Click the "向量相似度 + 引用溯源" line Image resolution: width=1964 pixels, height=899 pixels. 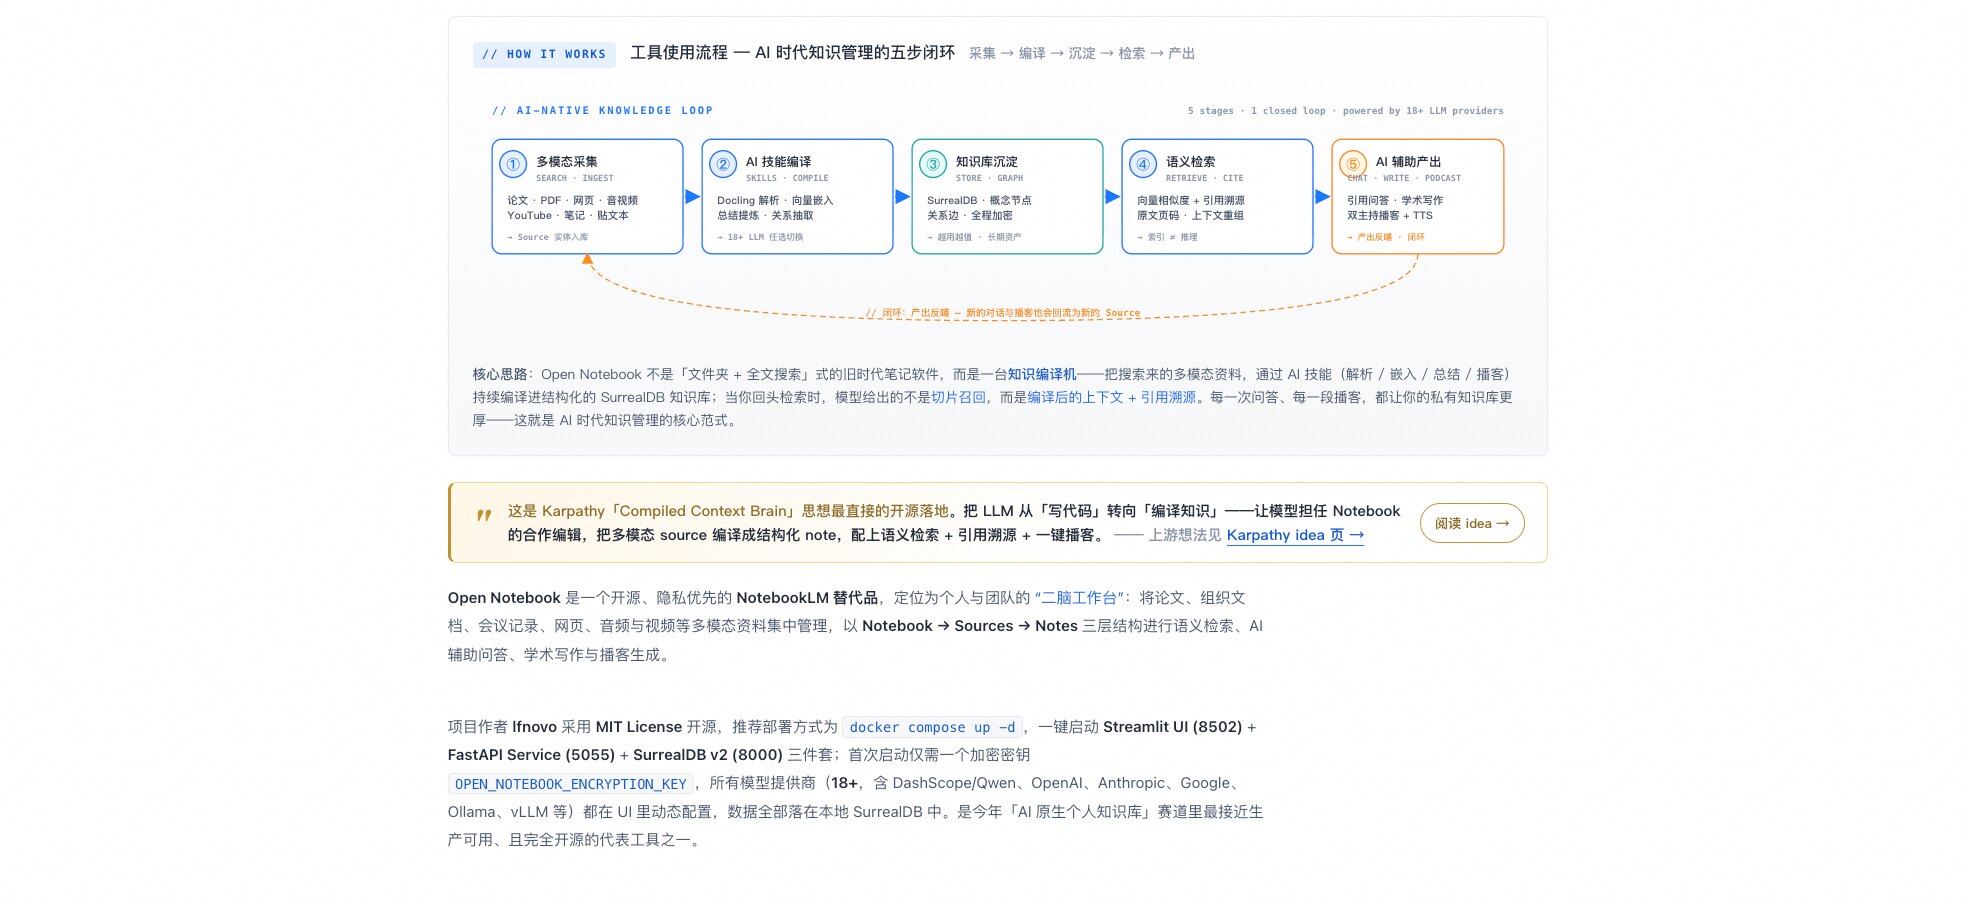coord(1191,200)
